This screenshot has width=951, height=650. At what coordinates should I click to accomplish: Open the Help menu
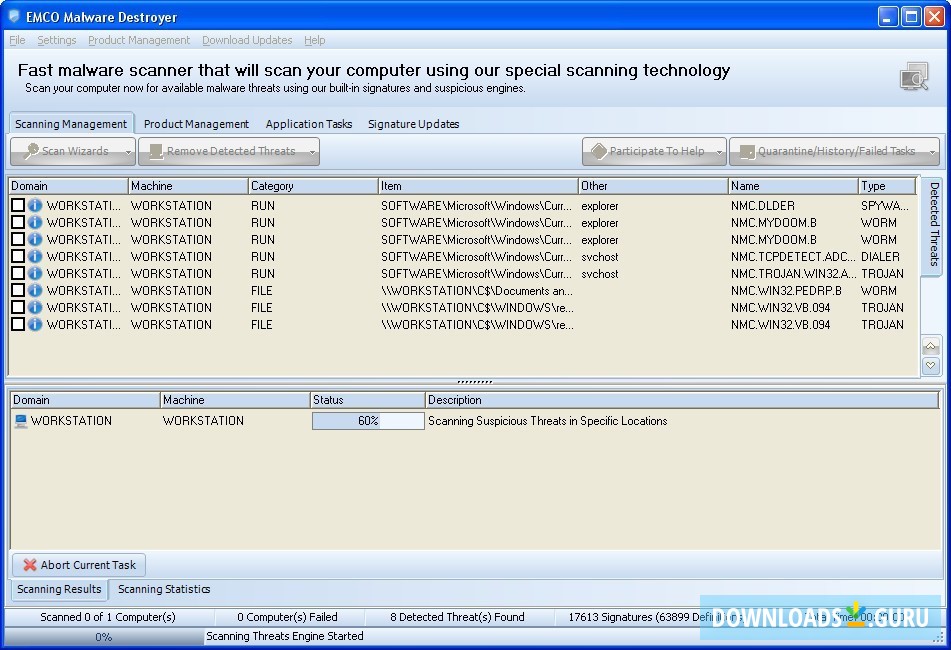click(314, 40)
